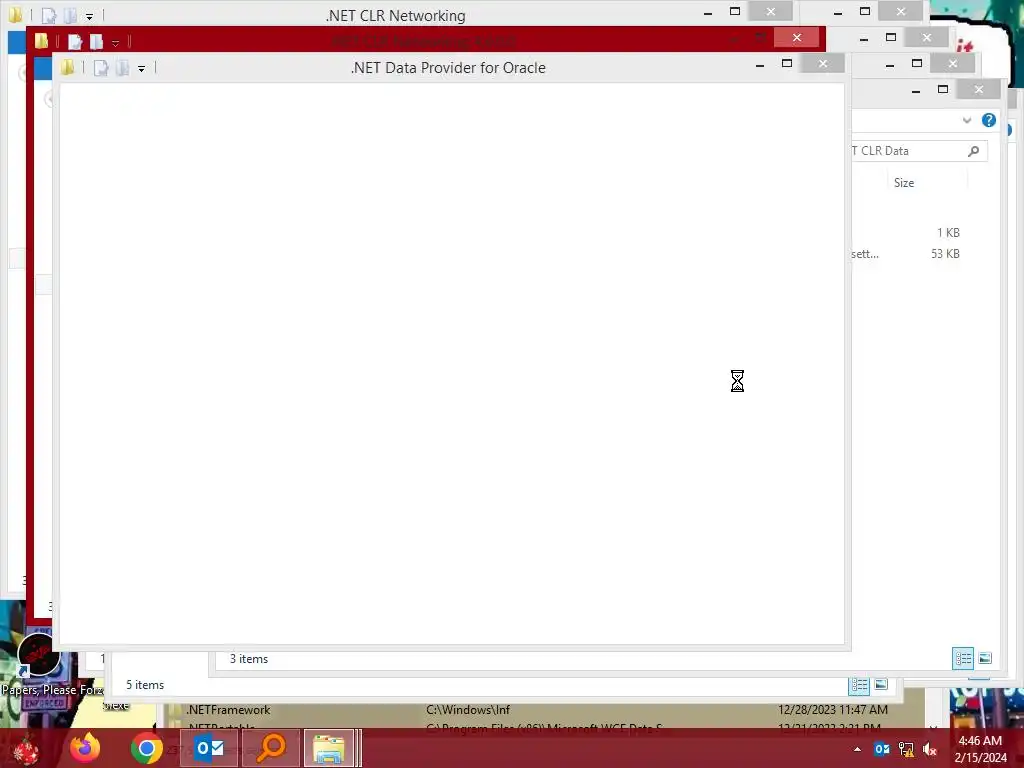
Task: Maximize the .NET Data Provider for Oracle window
Action: [x=787, y=63]
